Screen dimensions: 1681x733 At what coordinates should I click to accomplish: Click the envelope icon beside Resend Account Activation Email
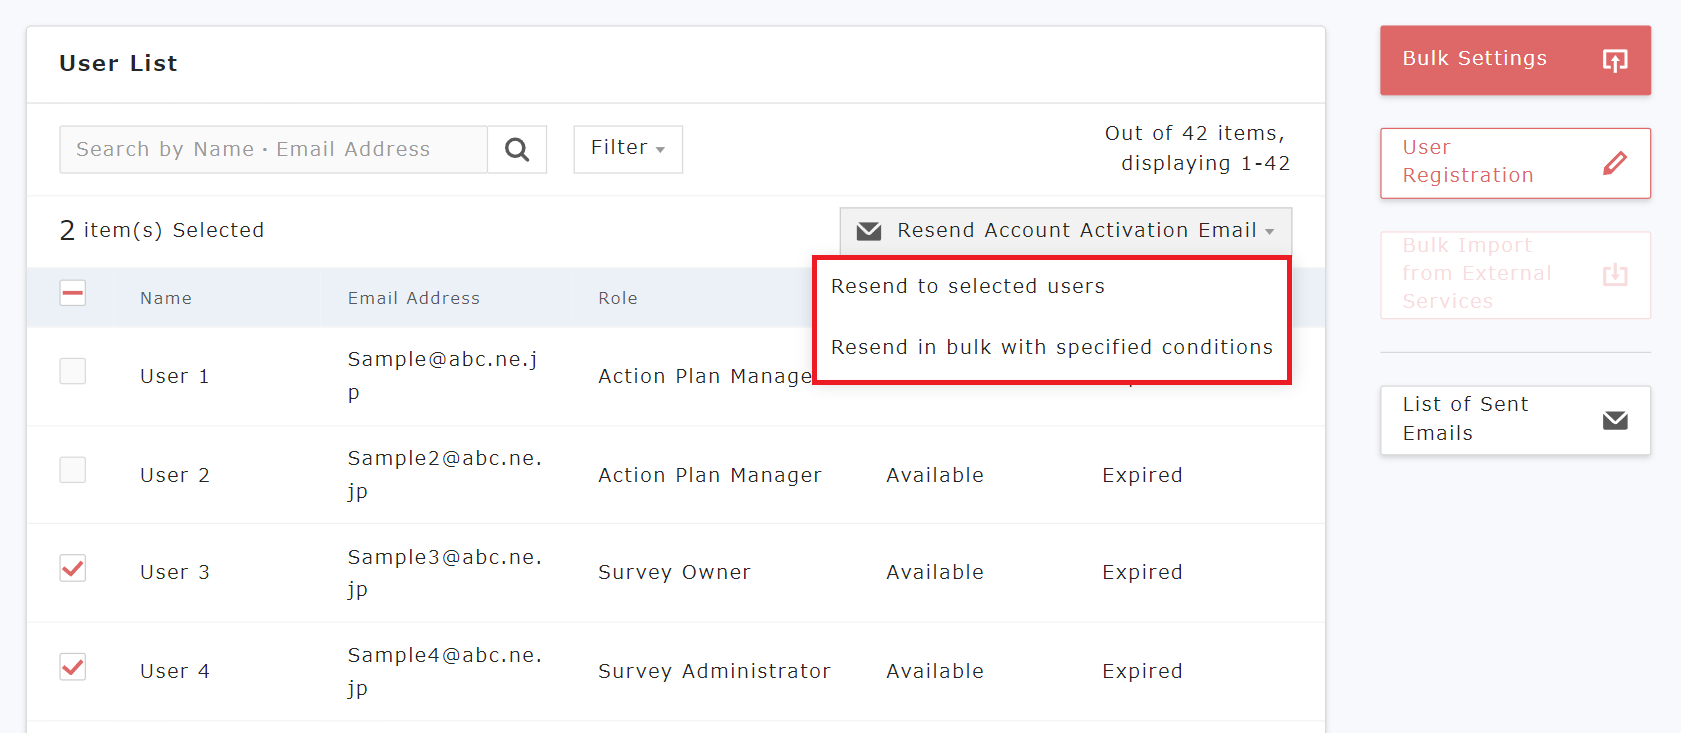click(x=869, y=231)
